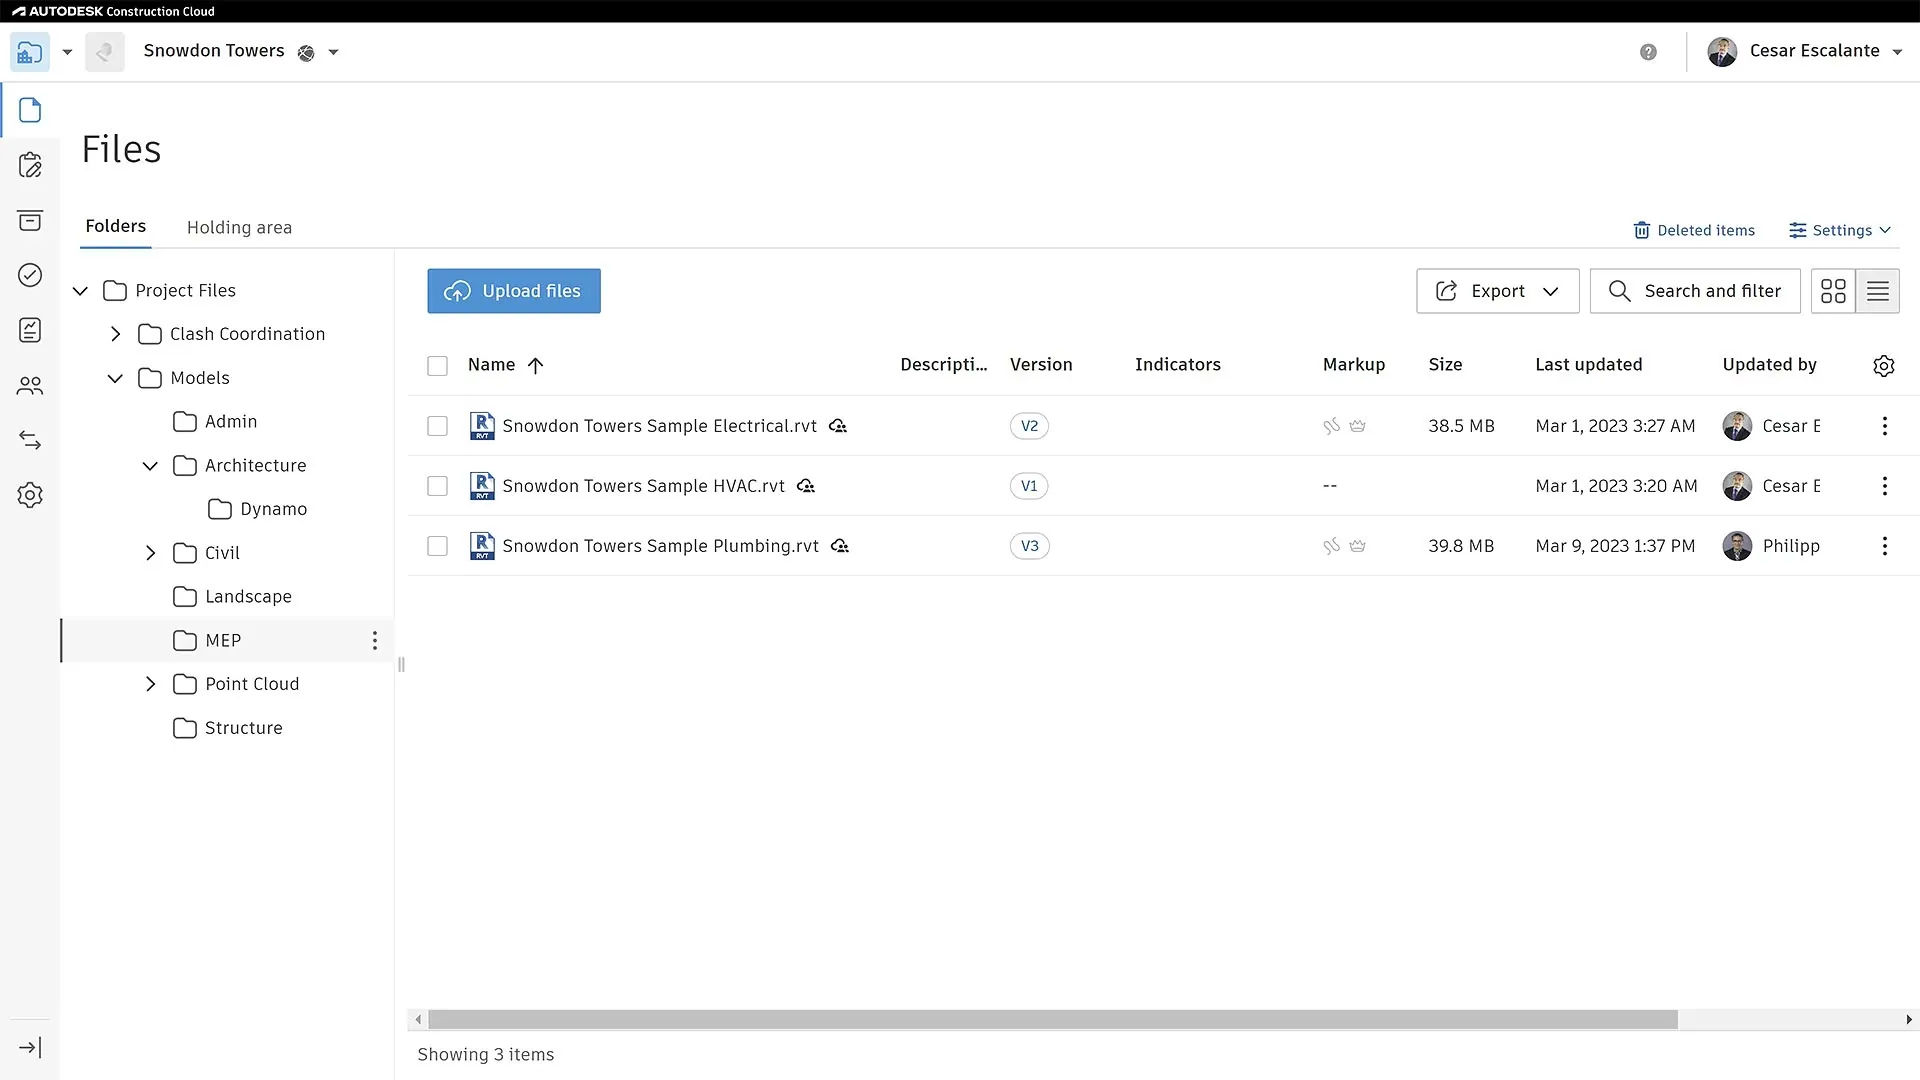Select the Structure folder in tree
The image size is (1920, 1080).
243,728
